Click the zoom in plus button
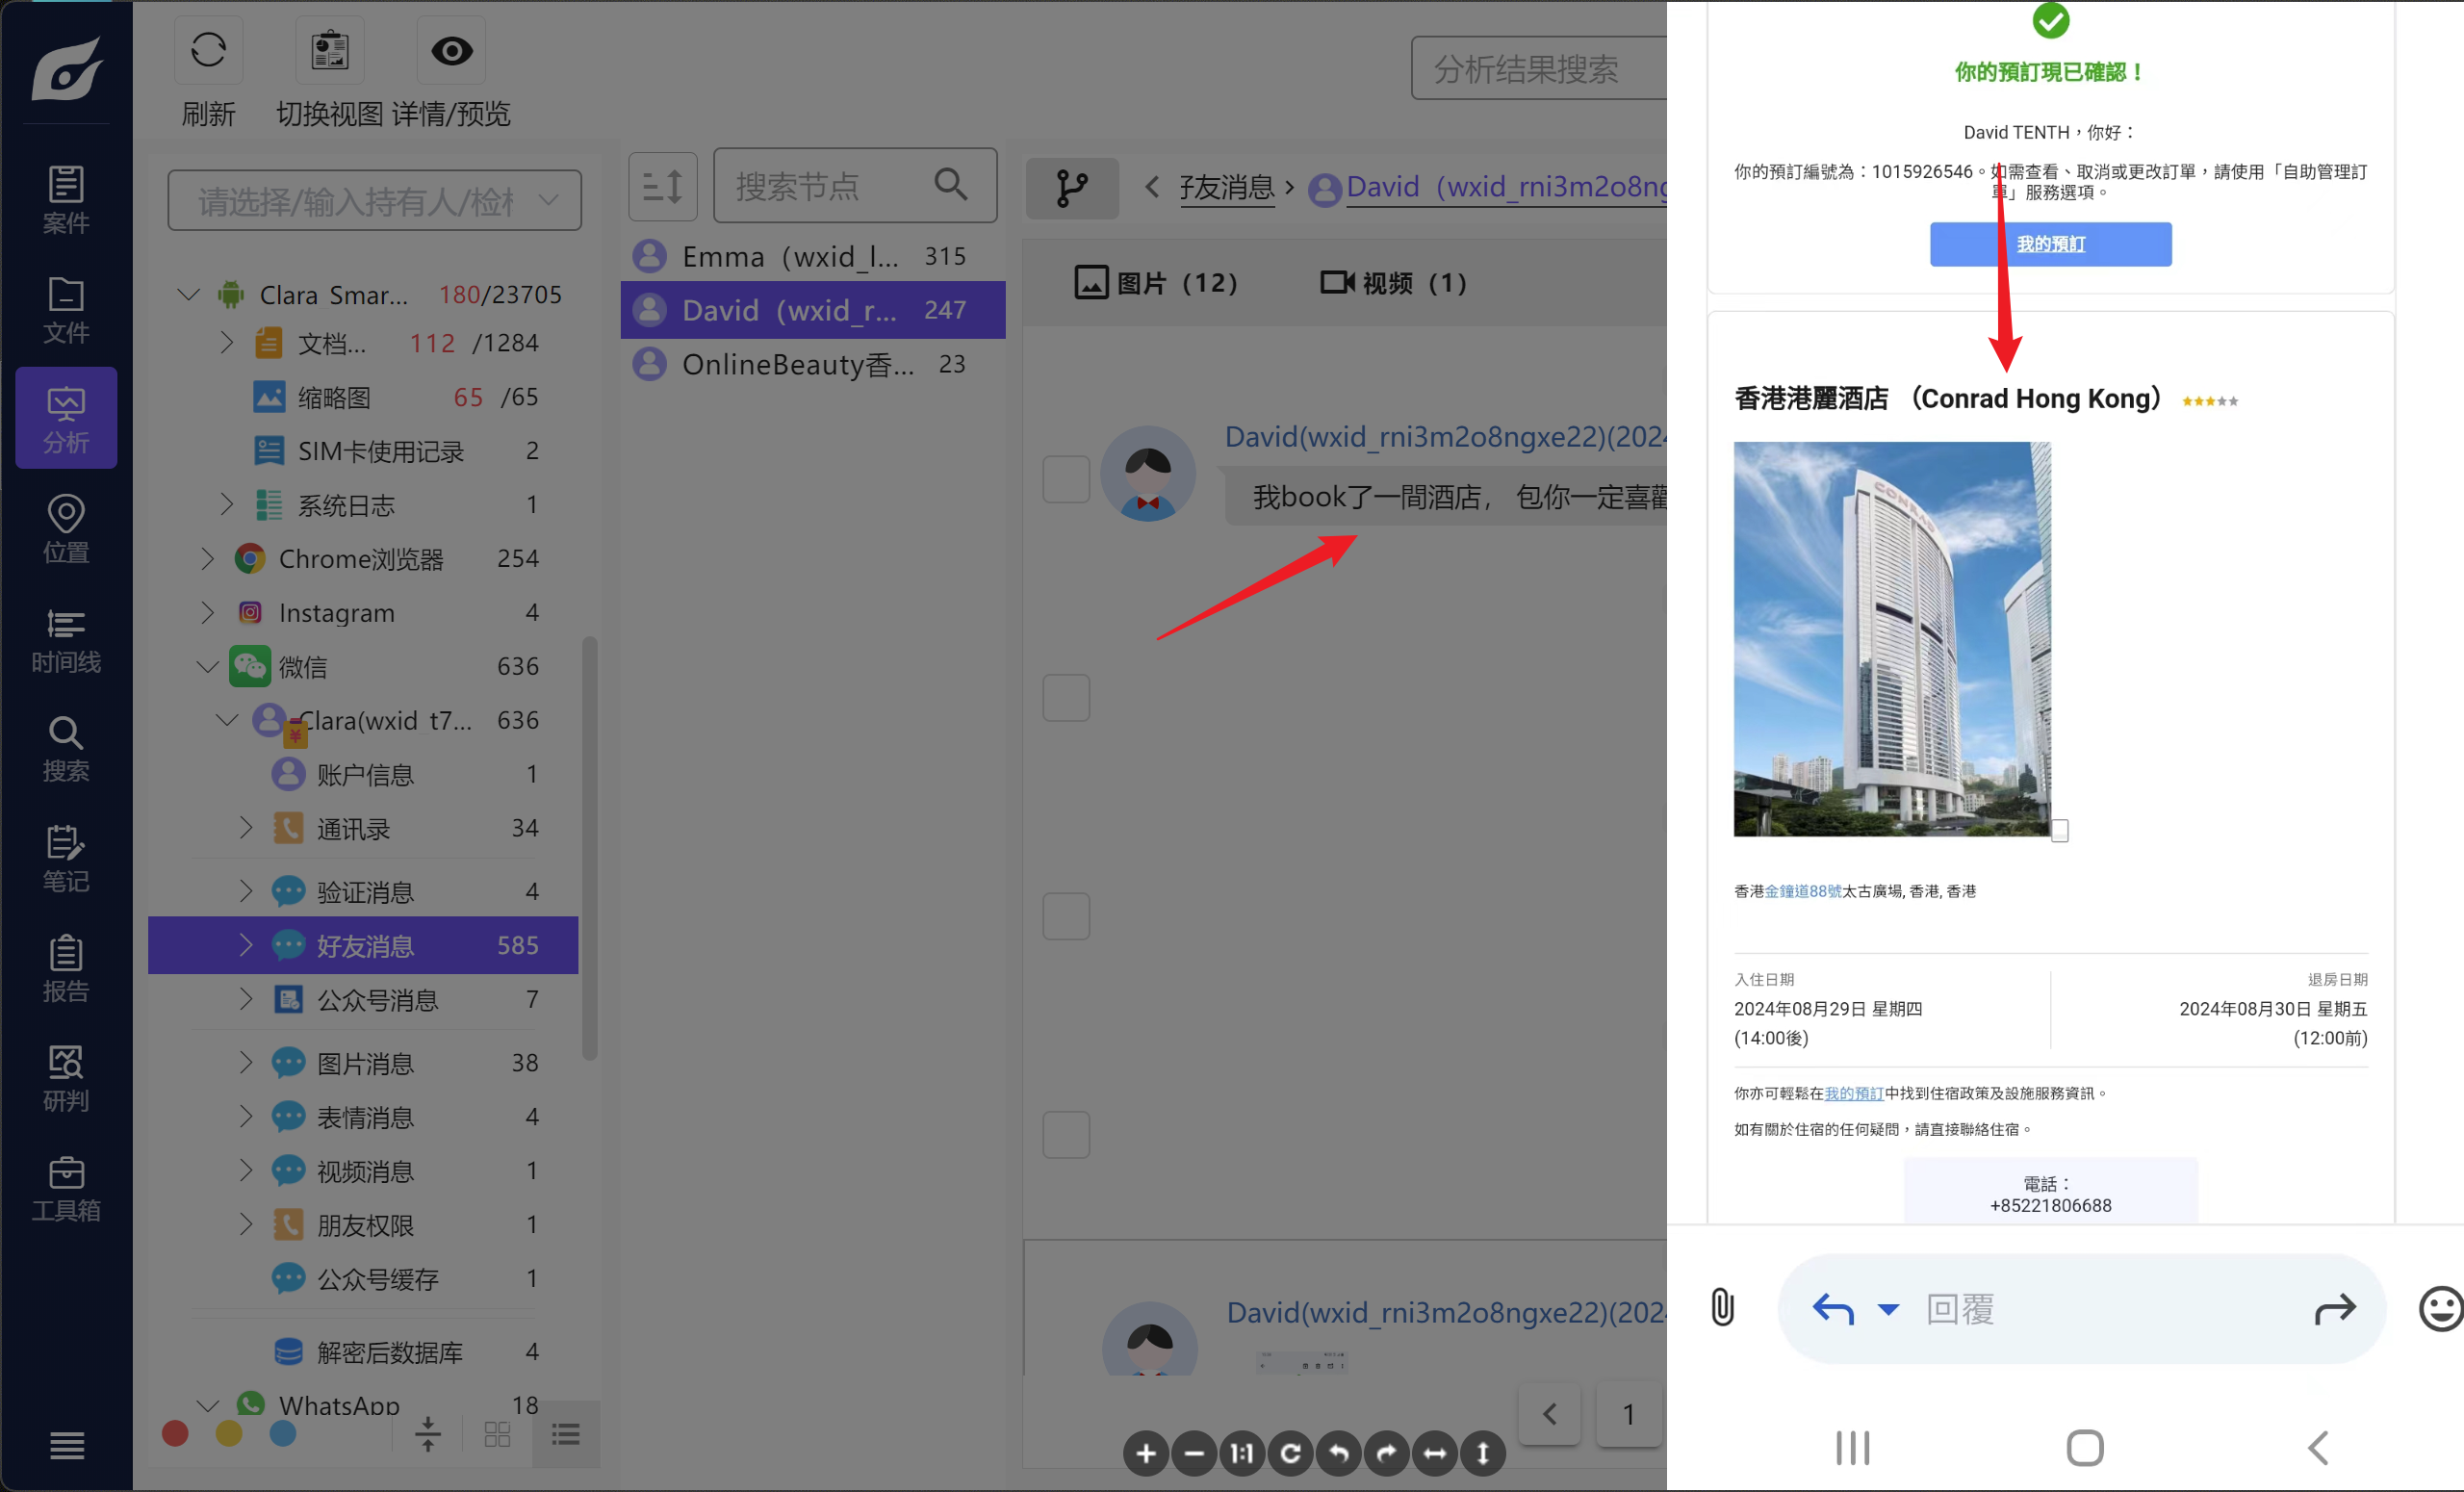The width and height of the screenshot is (2464, 1492). point(1146,1453)
